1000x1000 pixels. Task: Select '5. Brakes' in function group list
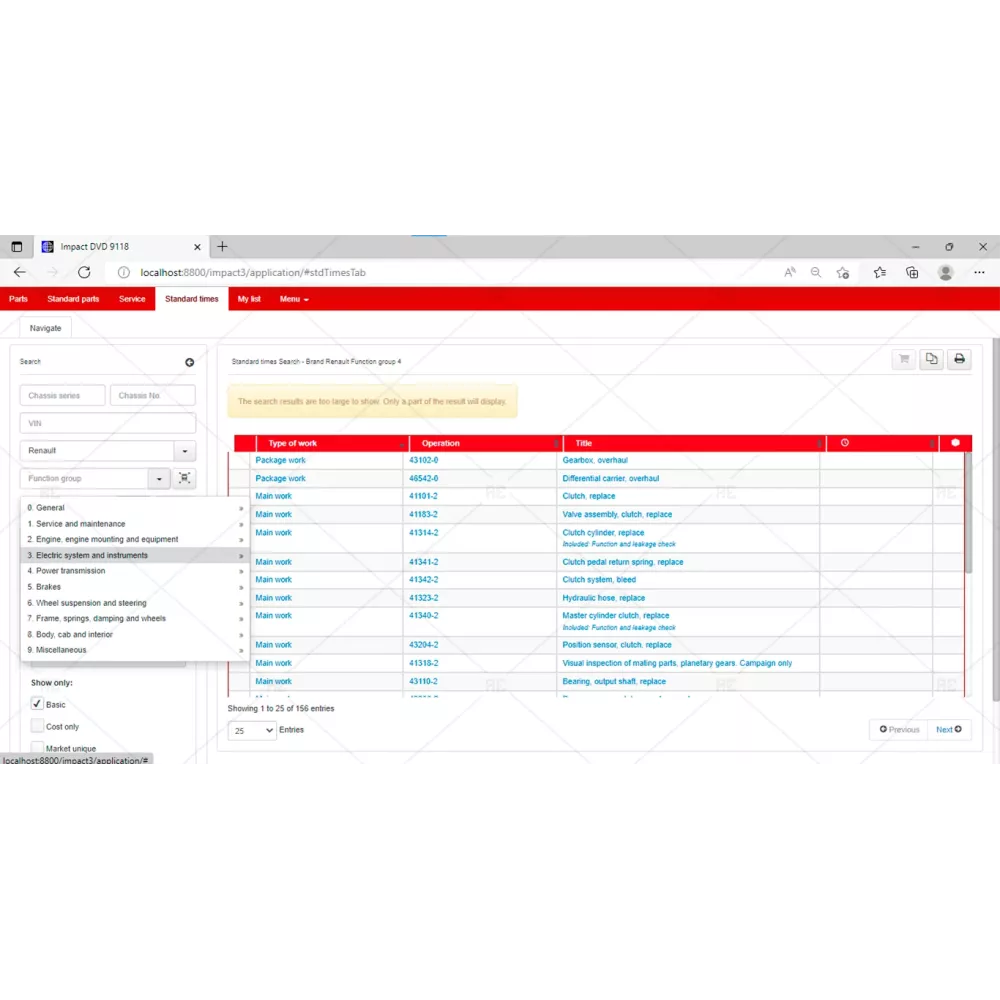(48, 587)
